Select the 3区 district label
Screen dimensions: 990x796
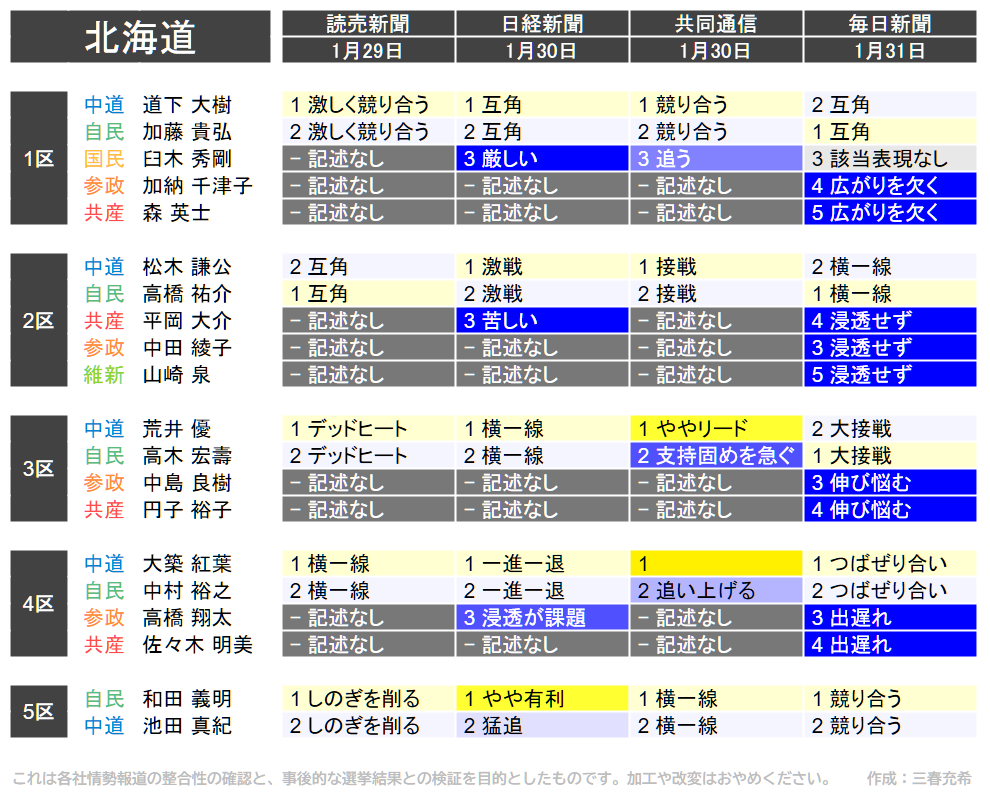(x=39, y=469)
